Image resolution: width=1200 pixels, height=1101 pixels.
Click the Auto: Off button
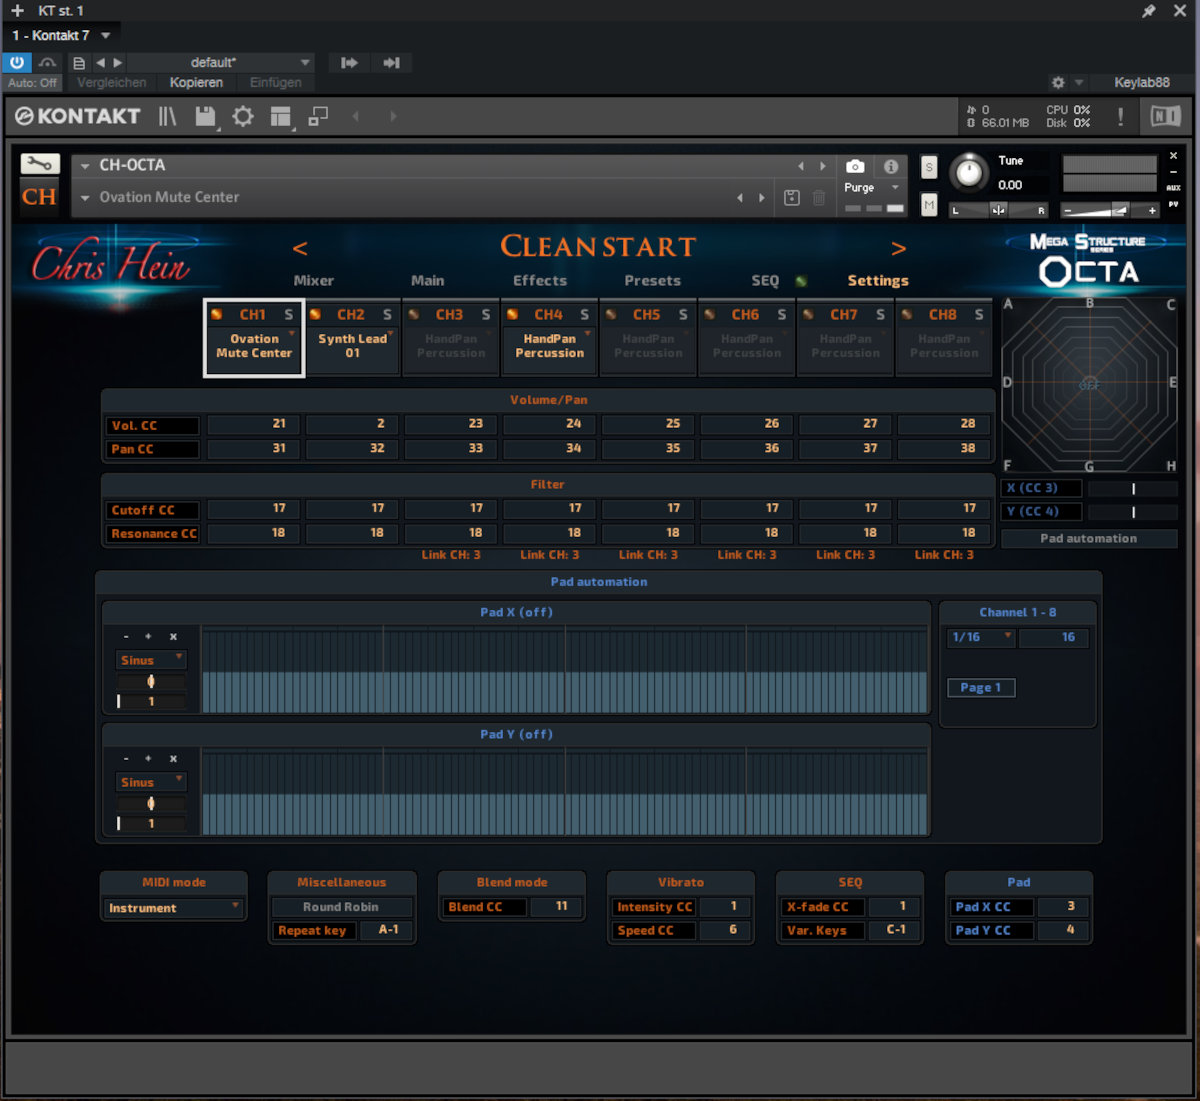pos(33,83)
